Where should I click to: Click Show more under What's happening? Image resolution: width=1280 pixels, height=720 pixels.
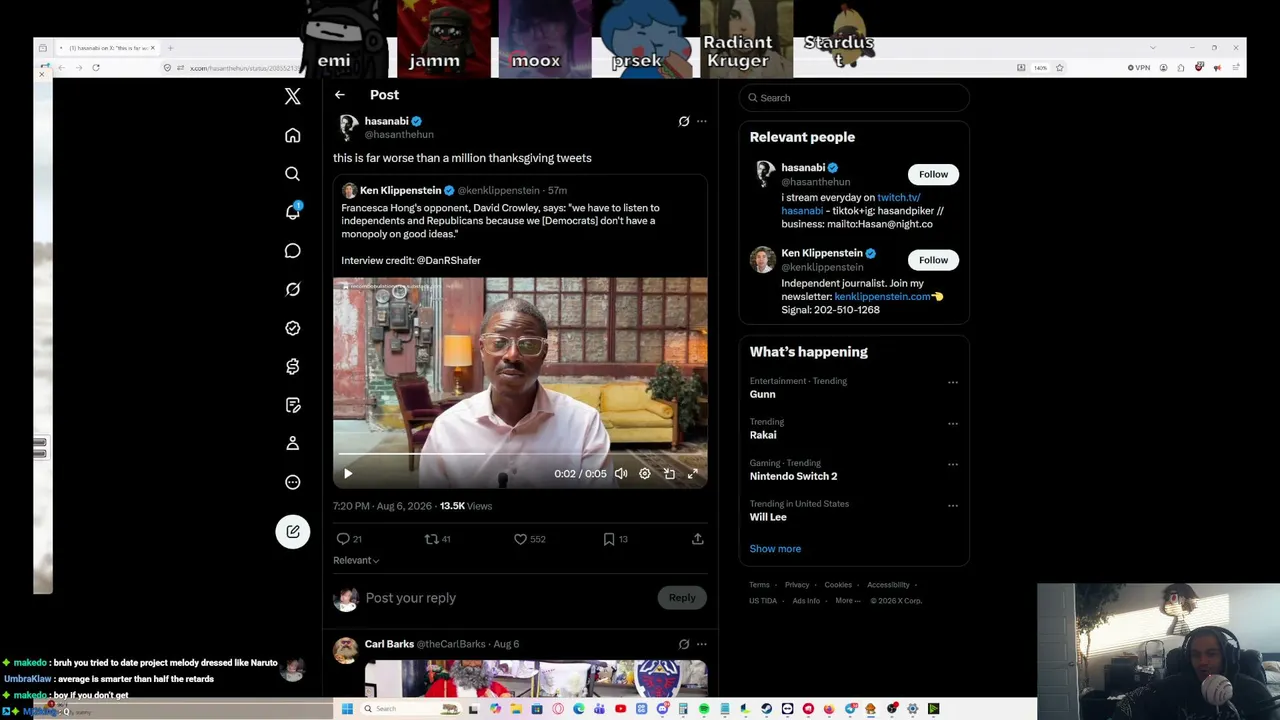[775, 549]
